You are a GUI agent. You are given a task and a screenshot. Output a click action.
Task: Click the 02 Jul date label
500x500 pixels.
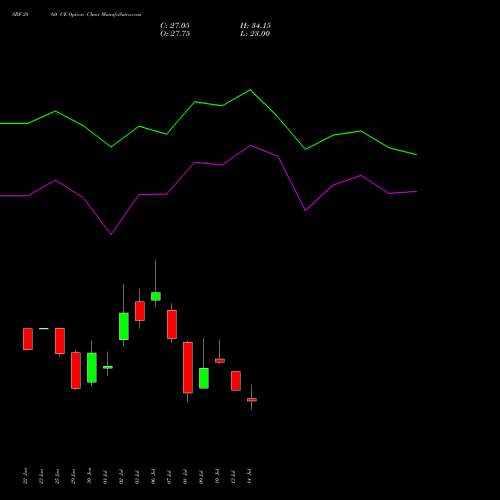coord(121,476)
